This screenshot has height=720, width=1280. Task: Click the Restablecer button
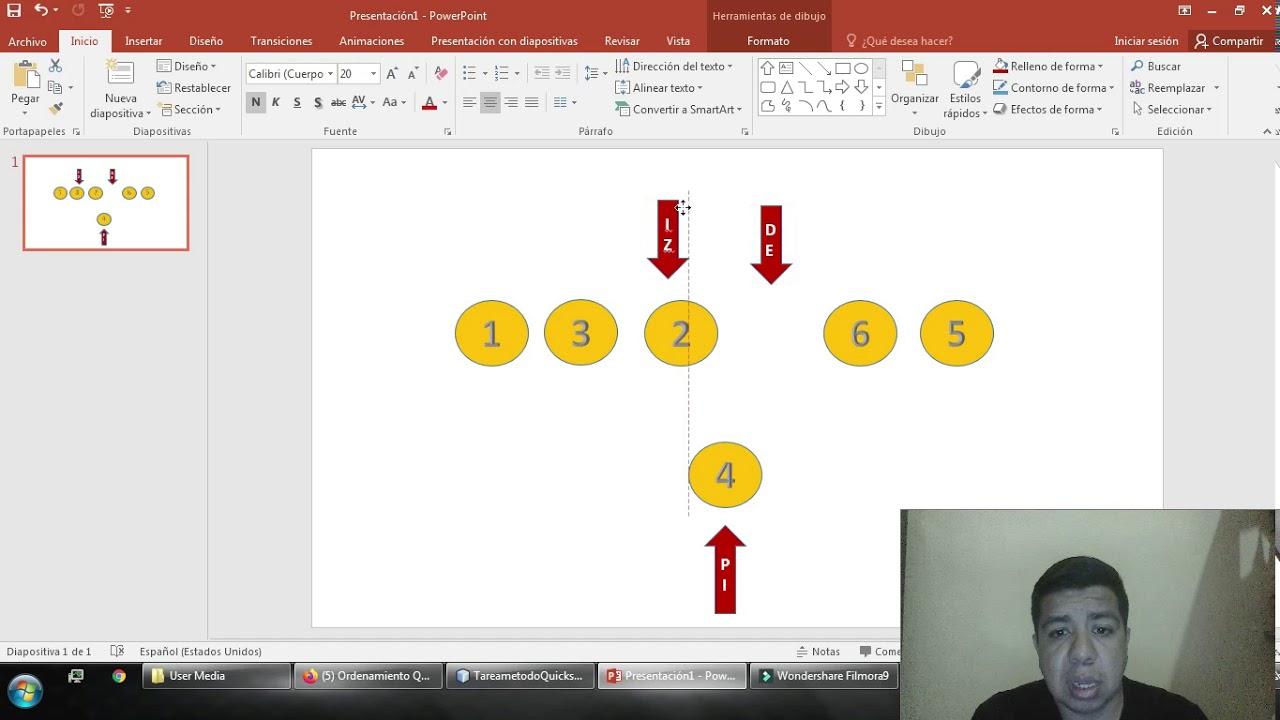click(194, 88)
